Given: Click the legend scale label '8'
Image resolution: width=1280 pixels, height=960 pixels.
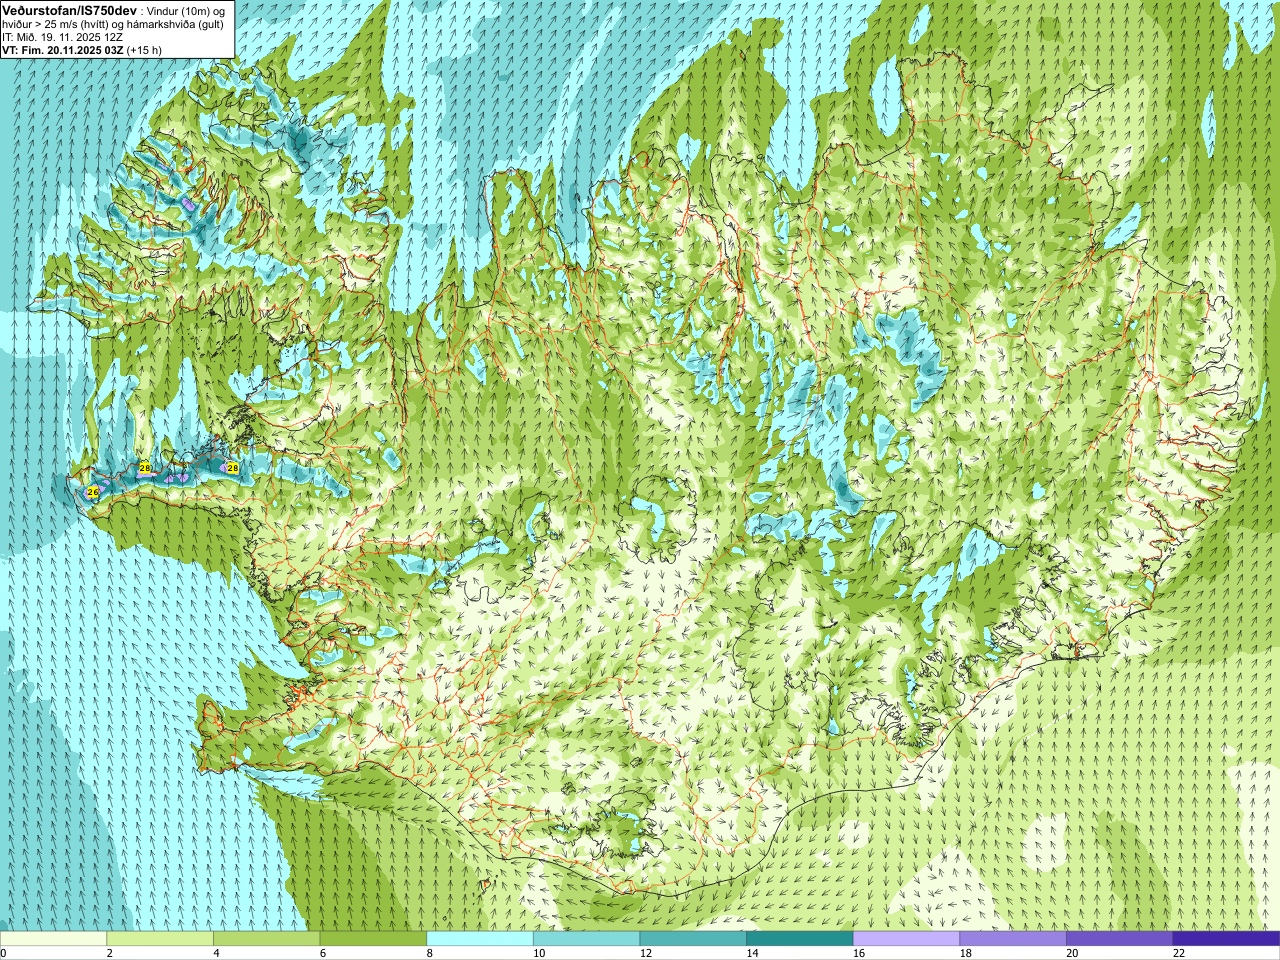Looking at the screenshot, I should (x=429, y=953).
